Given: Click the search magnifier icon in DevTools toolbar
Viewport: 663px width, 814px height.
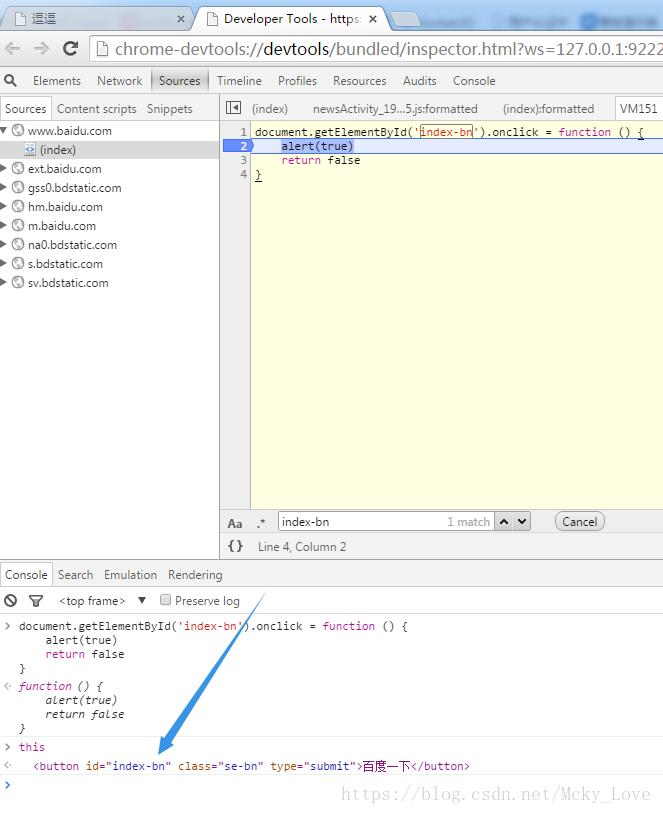Looking at the screenshot, I should pos(10,80).
